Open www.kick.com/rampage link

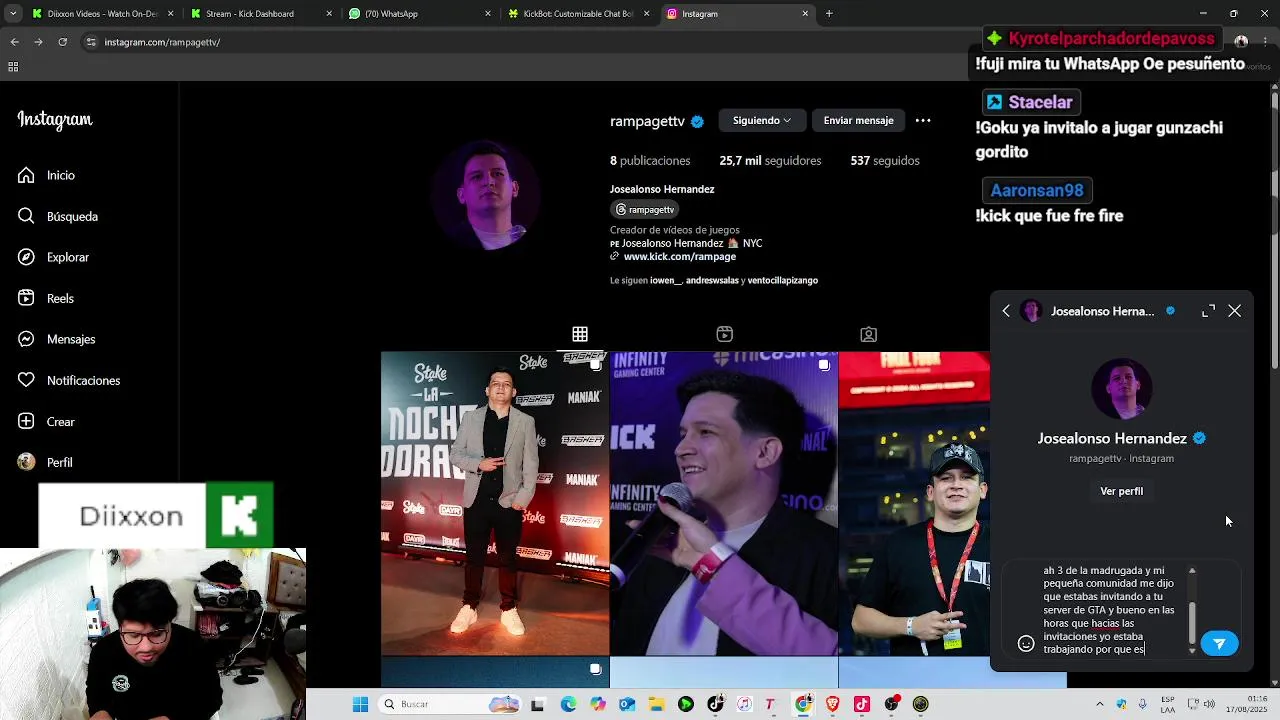tap(679, 256)
